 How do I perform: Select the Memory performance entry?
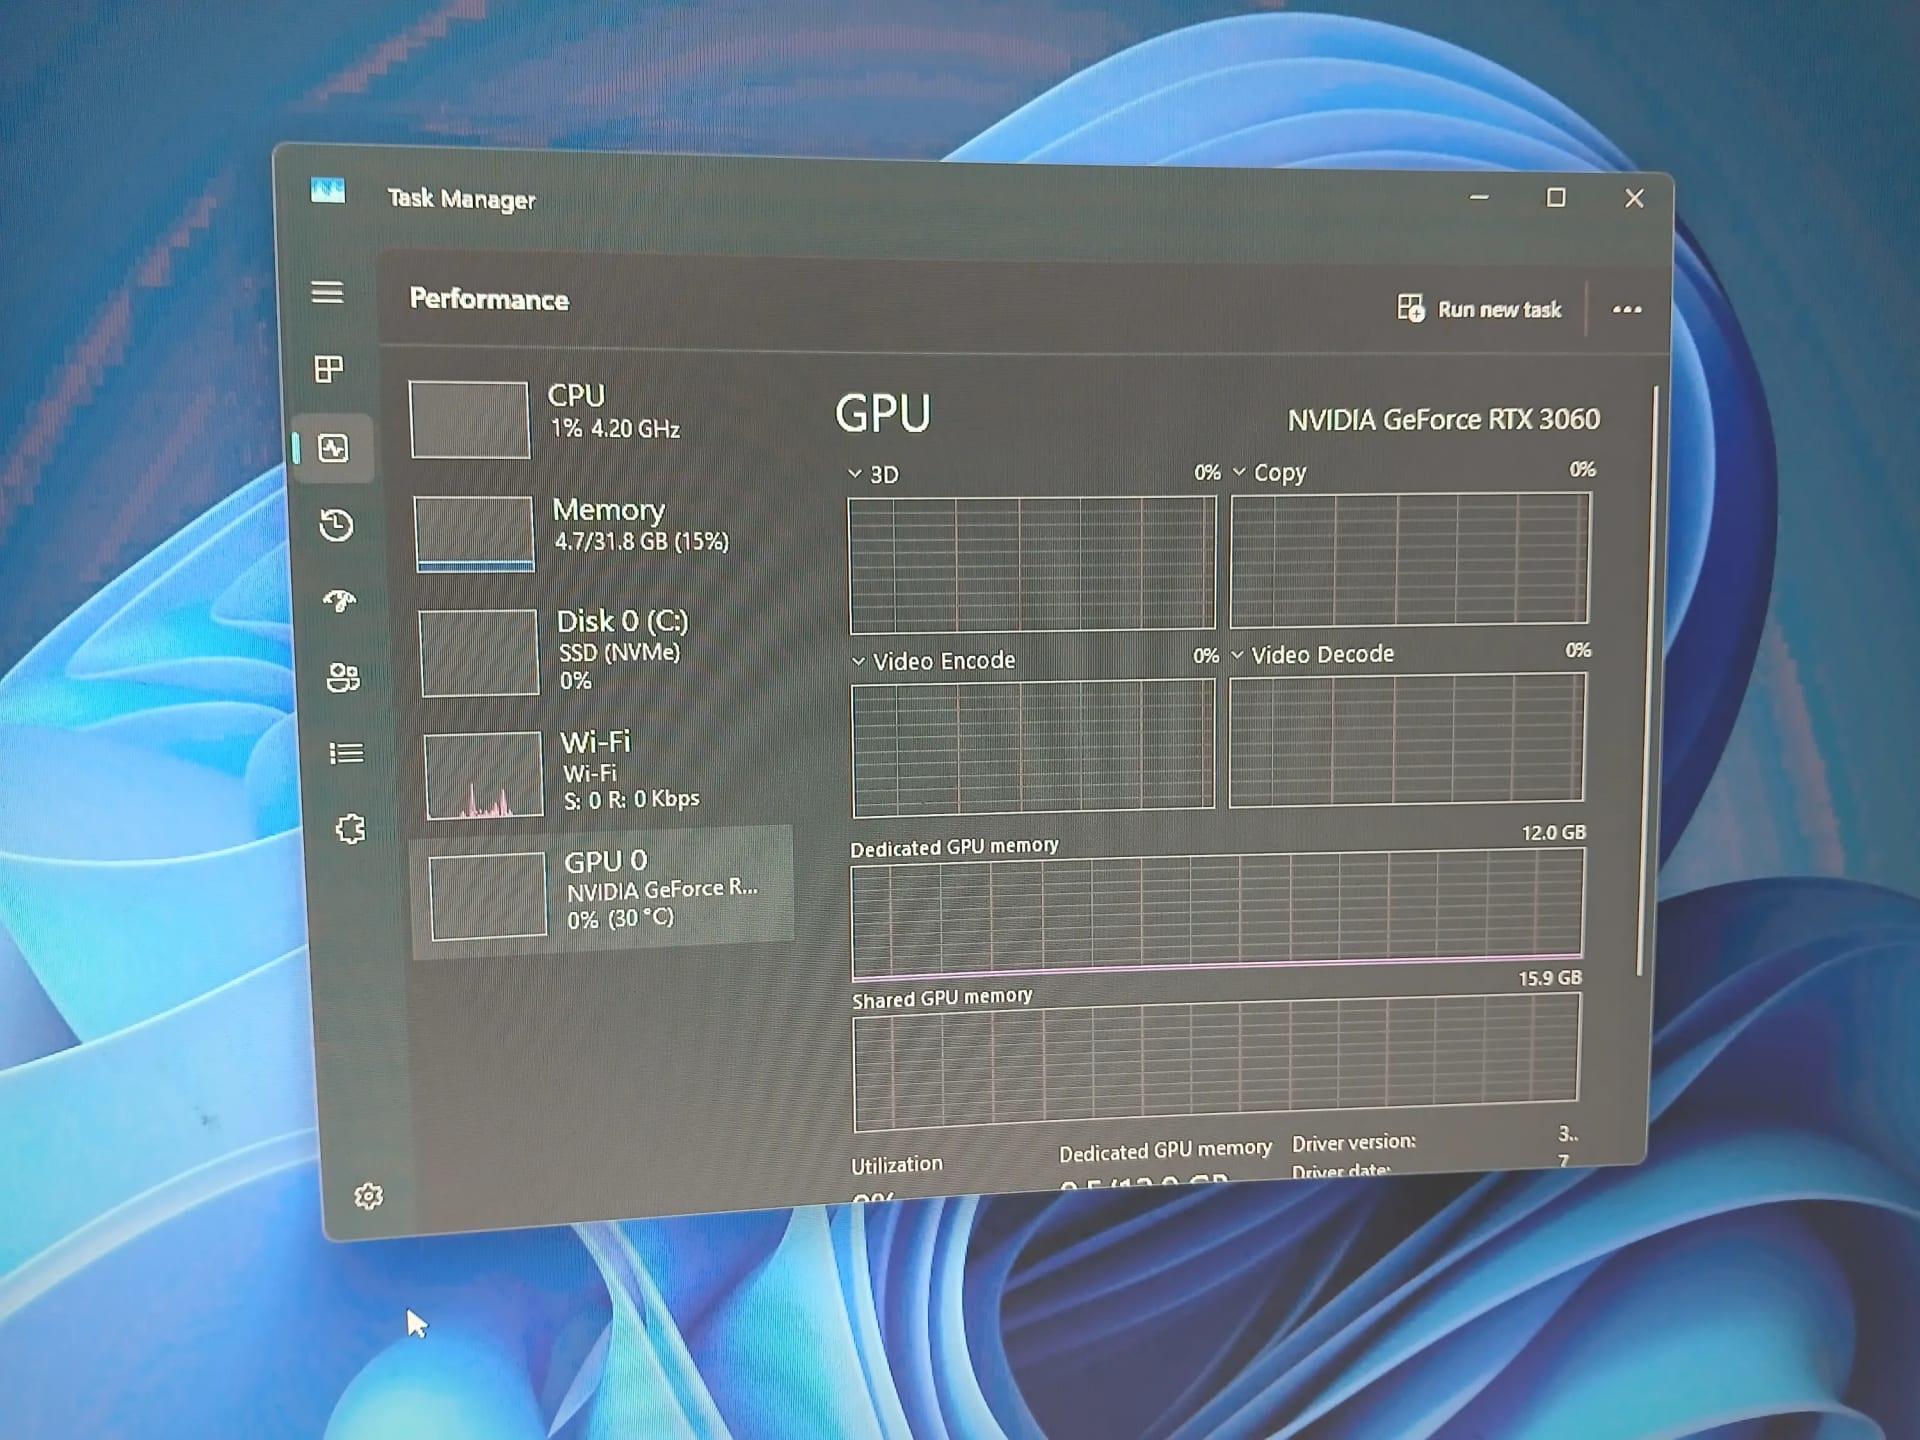[599, 533]
